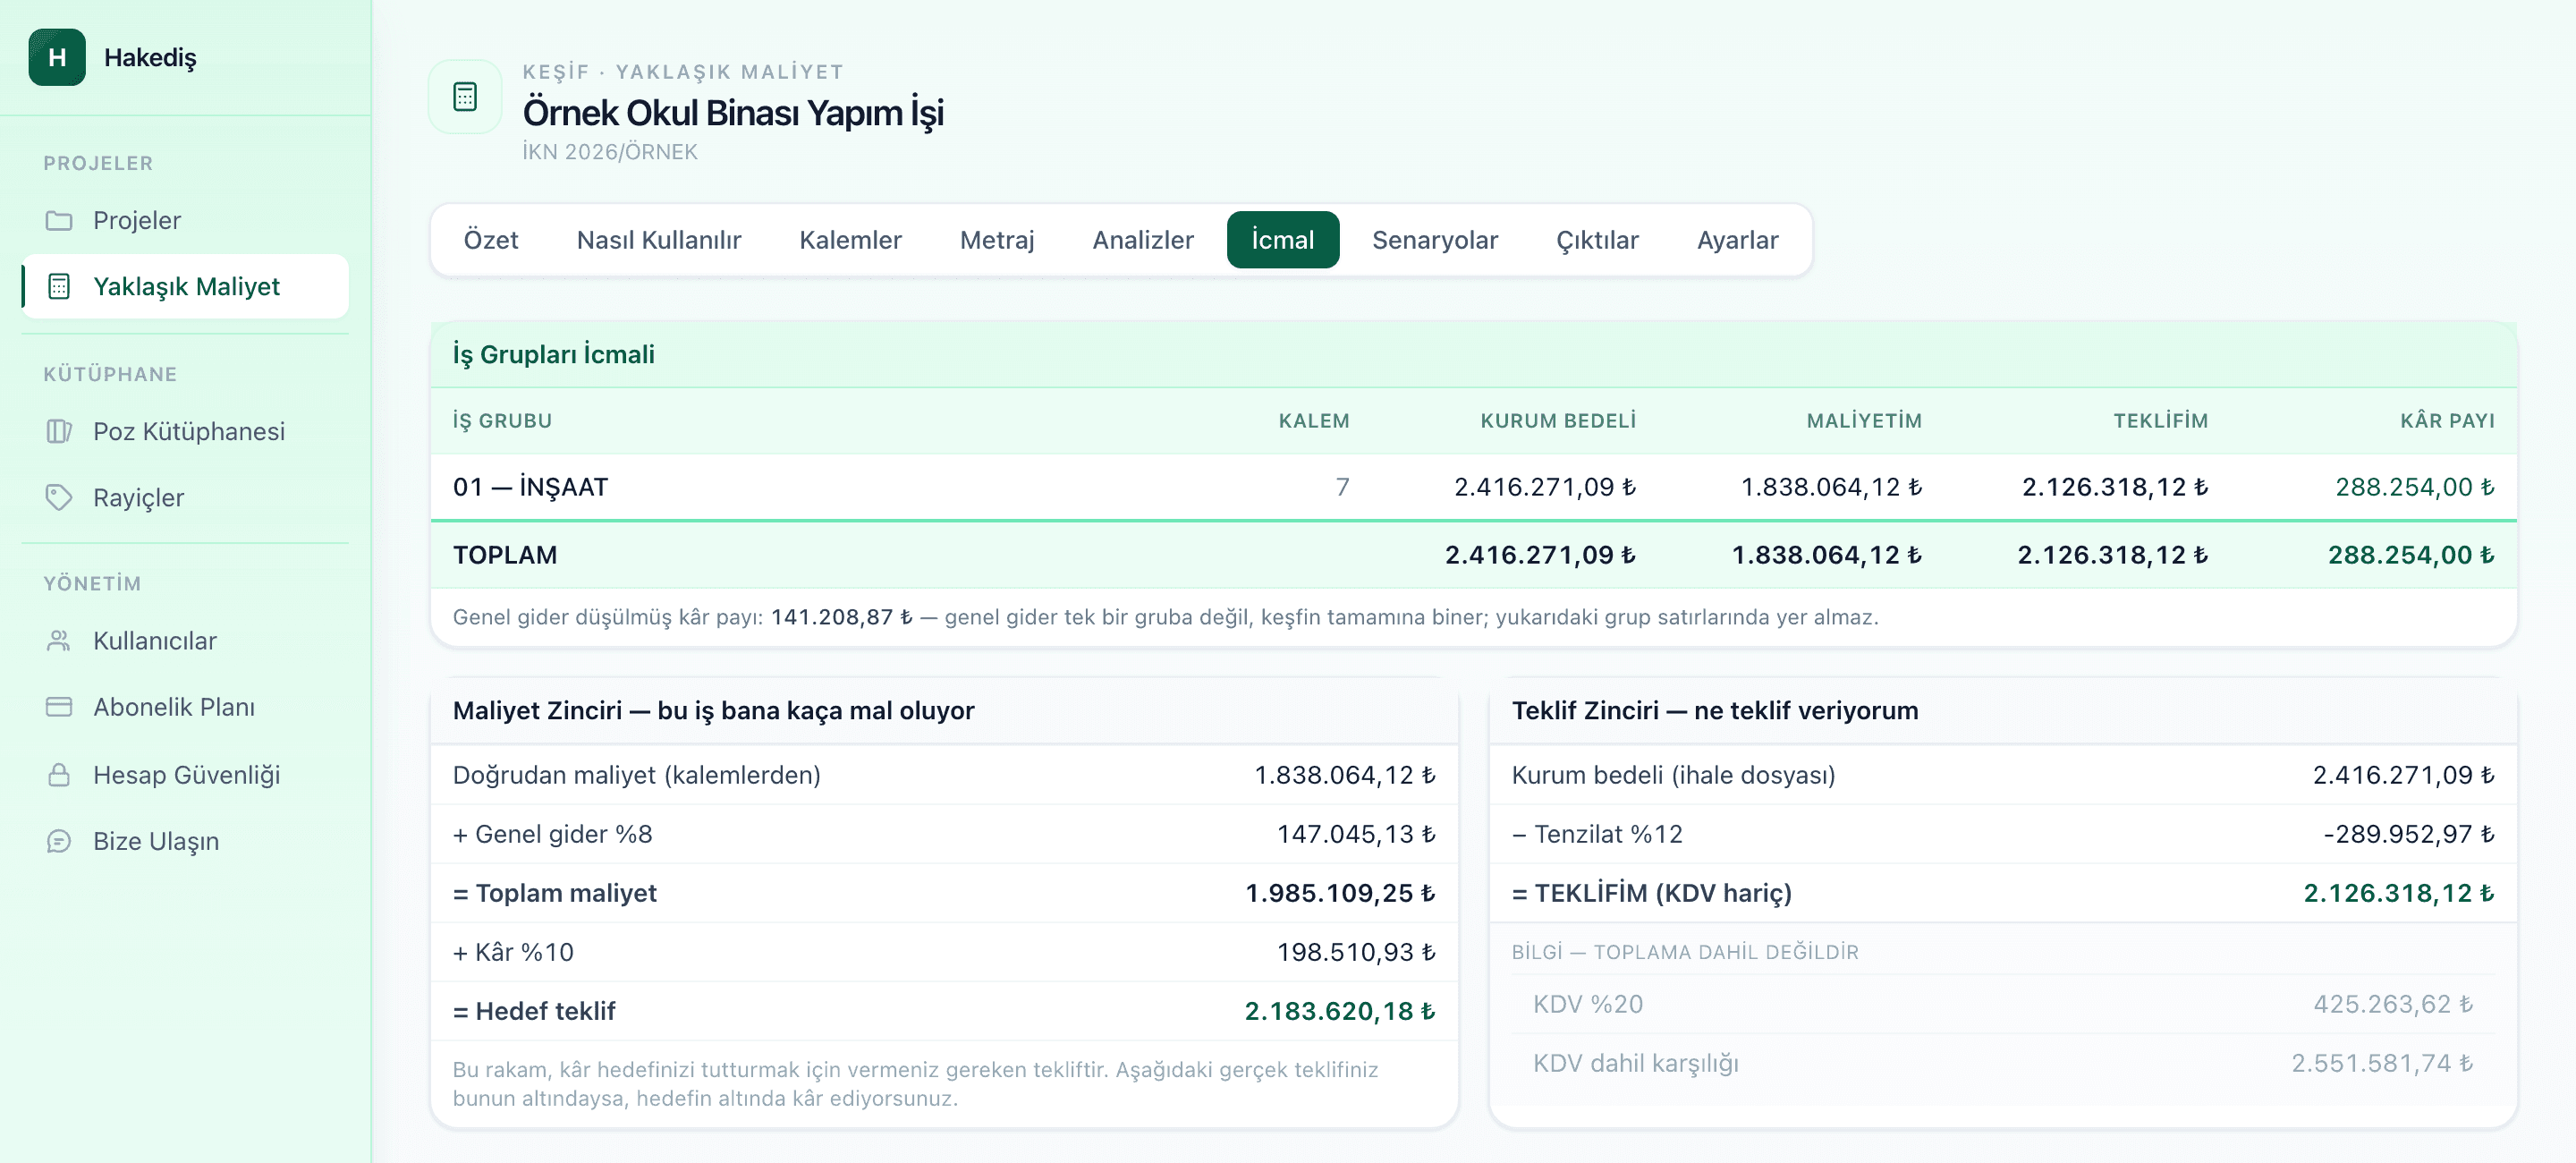This screenshot has height=1163, width=2576.
Task: Click the Tenzilat %12 row
Action: tap(2002, 834)
